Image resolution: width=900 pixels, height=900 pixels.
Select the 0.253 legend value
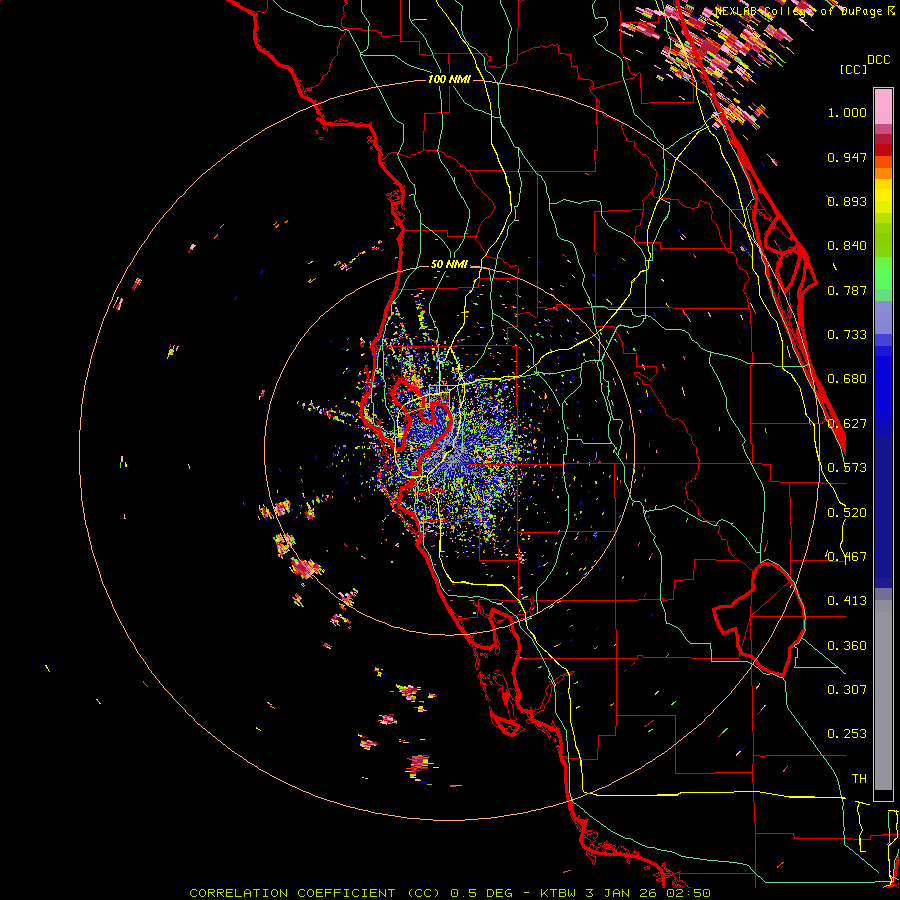(x=847, y=734)
